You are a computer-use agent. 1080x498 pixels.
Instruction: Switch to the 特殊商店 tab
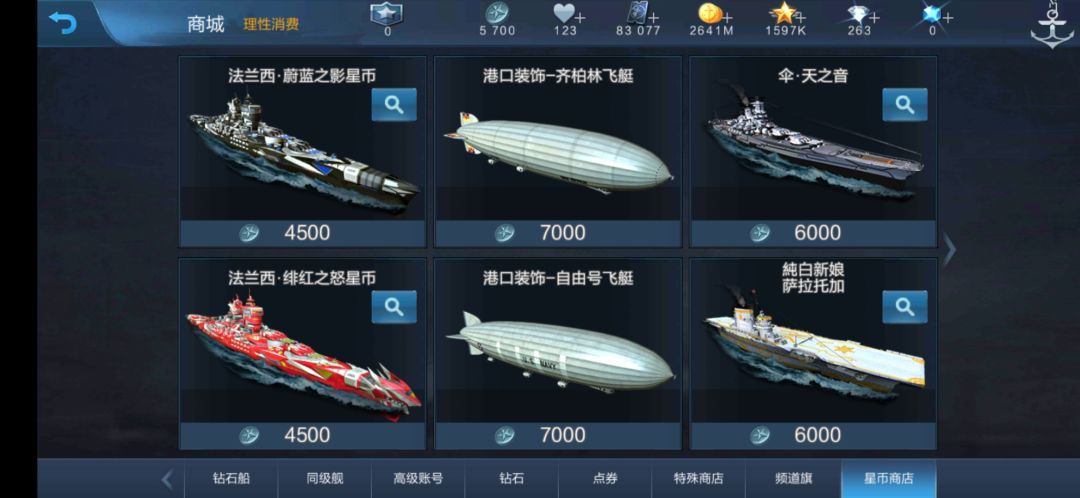point(698,479)
